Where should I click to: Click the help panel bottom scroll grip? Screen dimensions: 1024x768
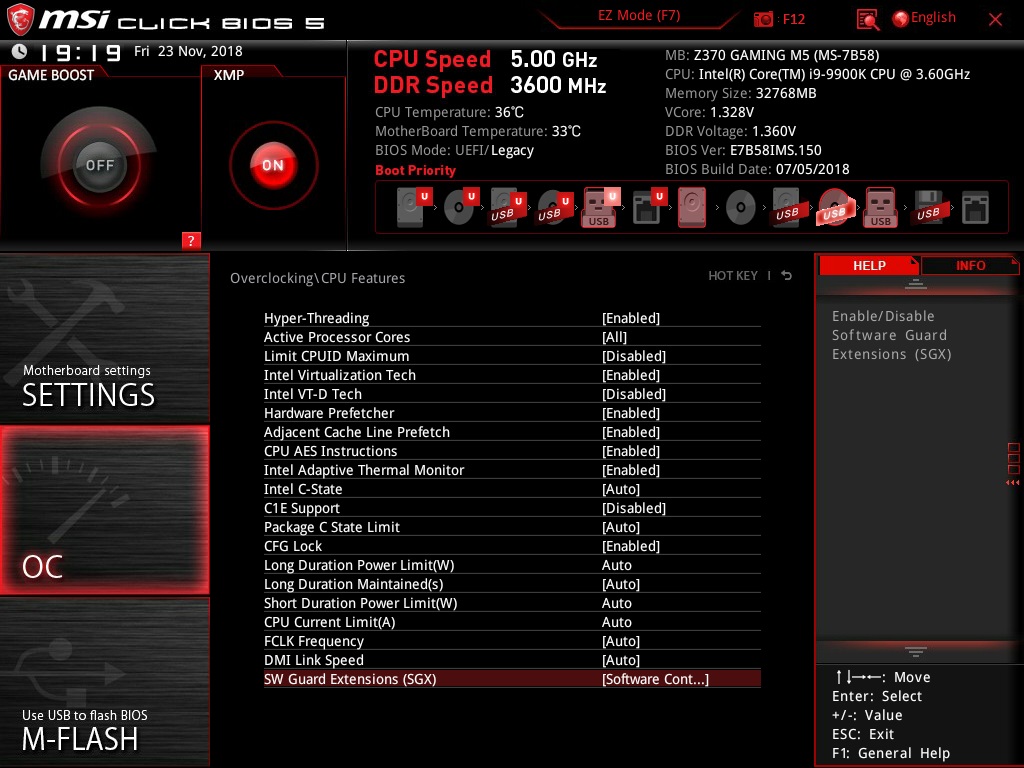pos(916,652)
